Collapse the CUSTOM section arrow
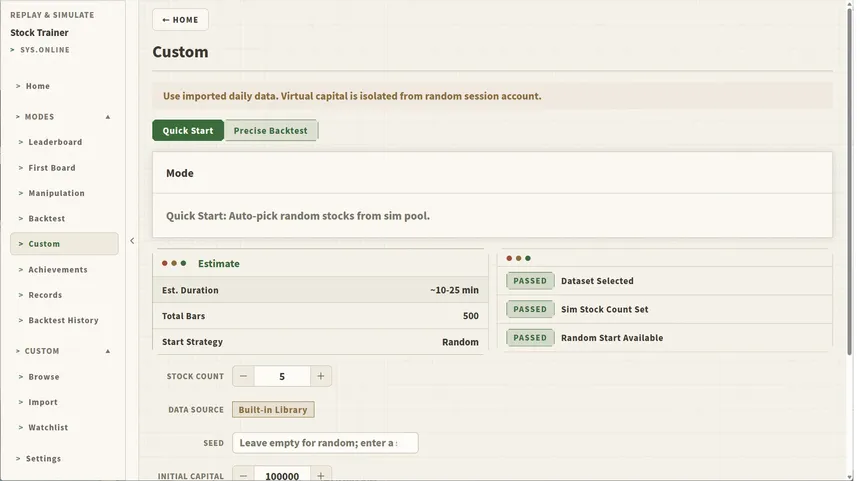The width and height of the screenshot is (860, 481). click(x=108, y=351)
